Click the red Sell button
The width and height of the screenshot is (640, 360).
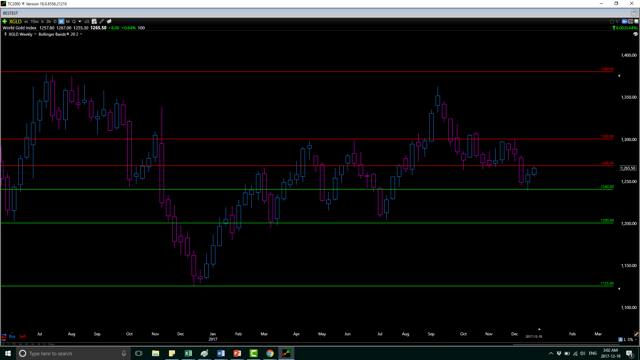coord(22,336)
